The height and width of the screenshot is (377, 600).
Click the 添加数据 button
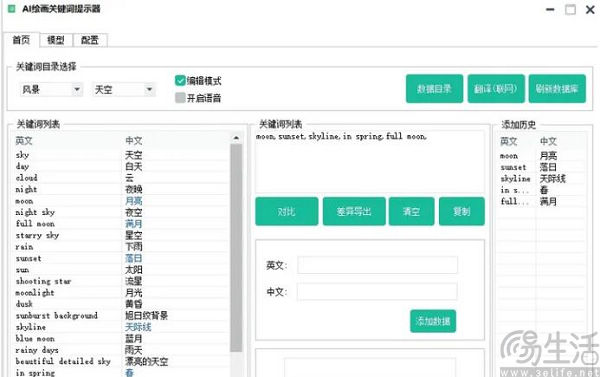pyautogui.click(x=433, y=321)
